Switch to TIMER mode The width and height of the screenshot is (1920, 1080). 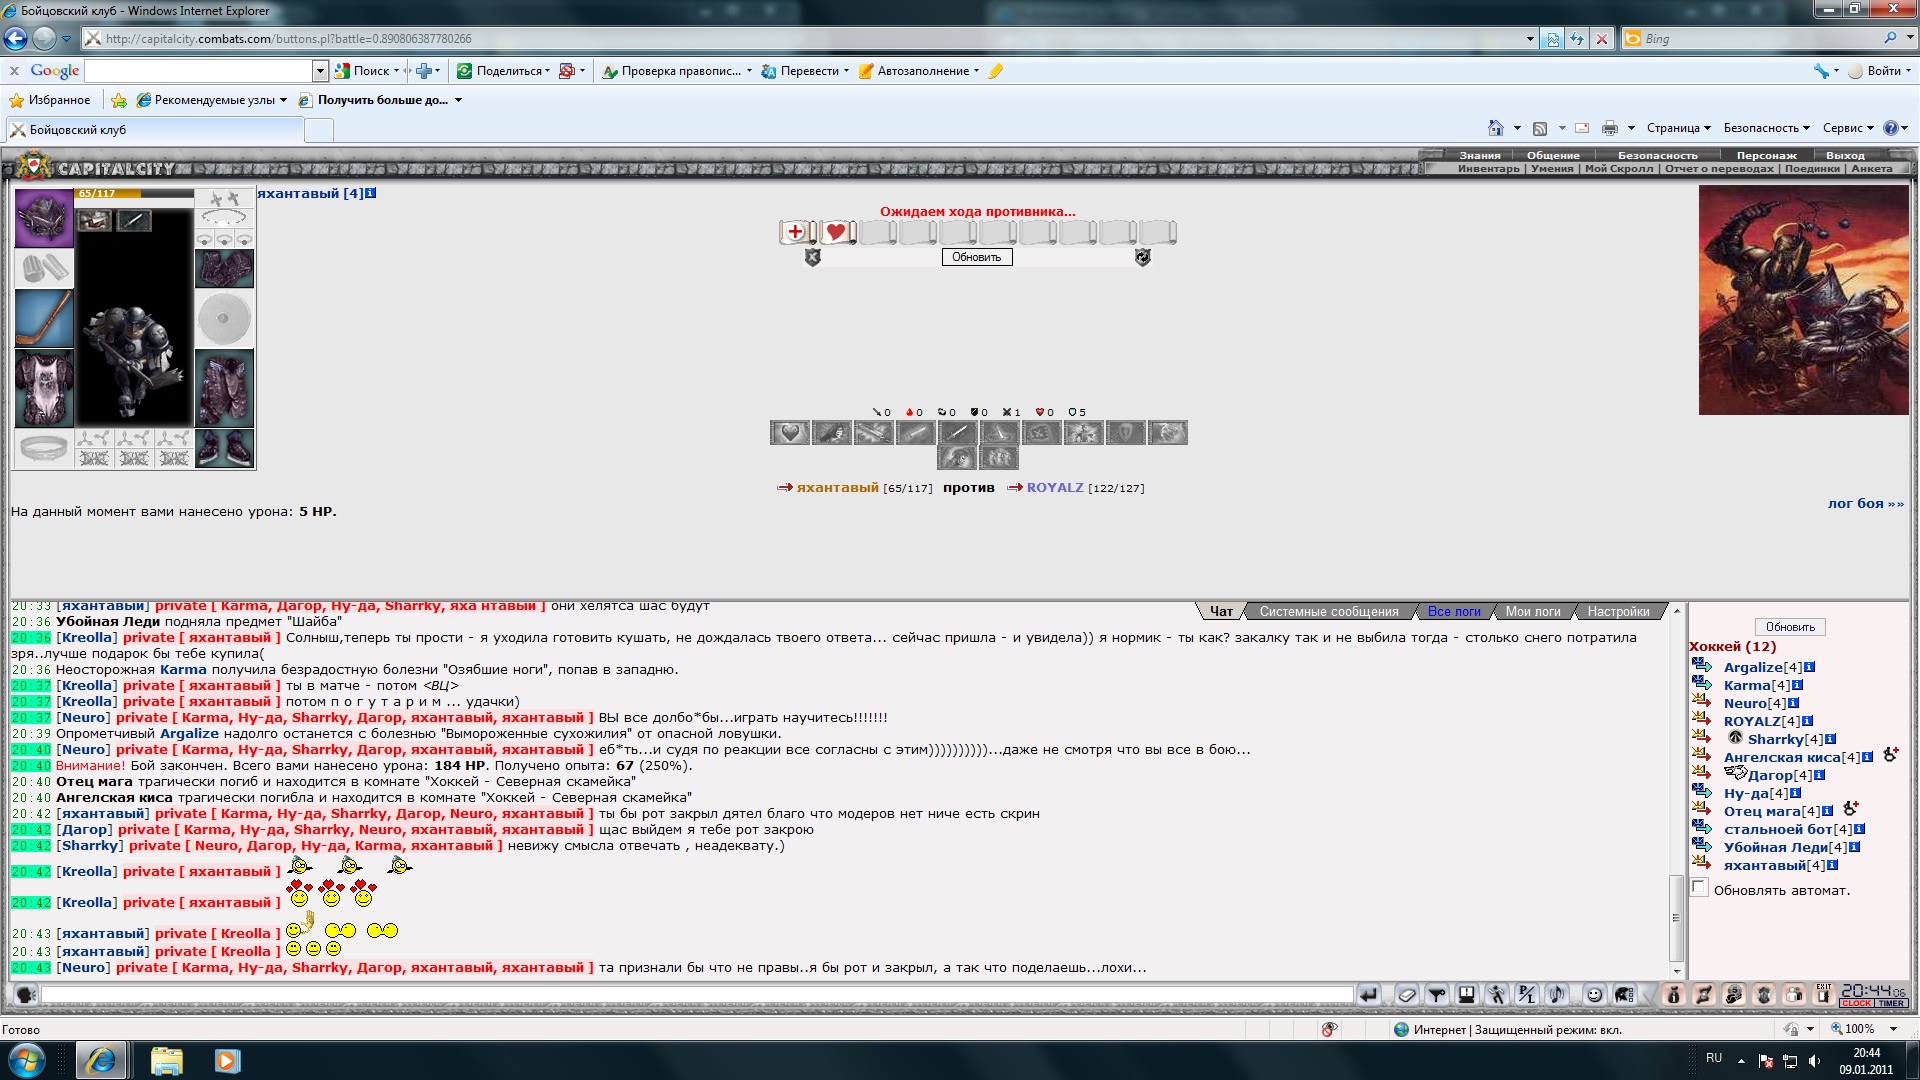(1891, 1003)
